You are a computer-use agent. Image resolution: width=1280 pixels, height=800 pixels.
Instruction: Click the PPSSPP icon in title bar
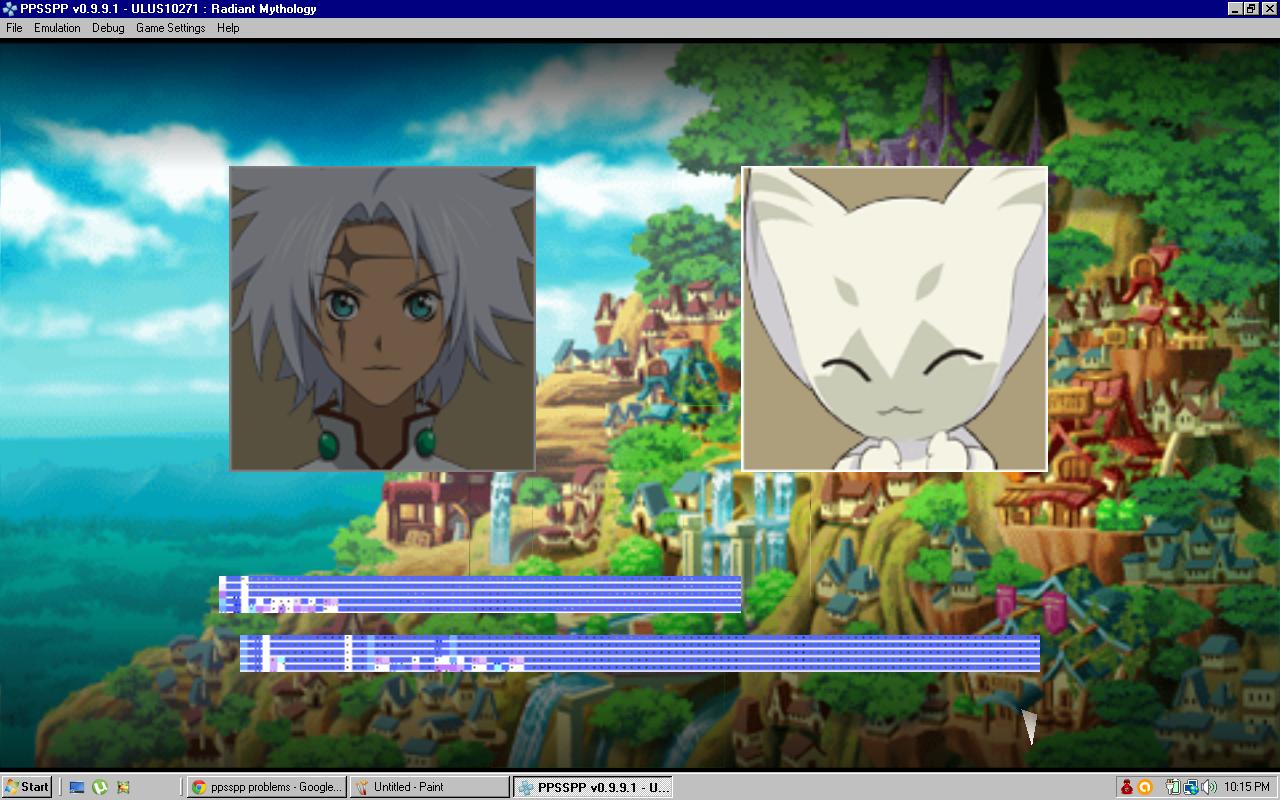click(x=10, y=9)
